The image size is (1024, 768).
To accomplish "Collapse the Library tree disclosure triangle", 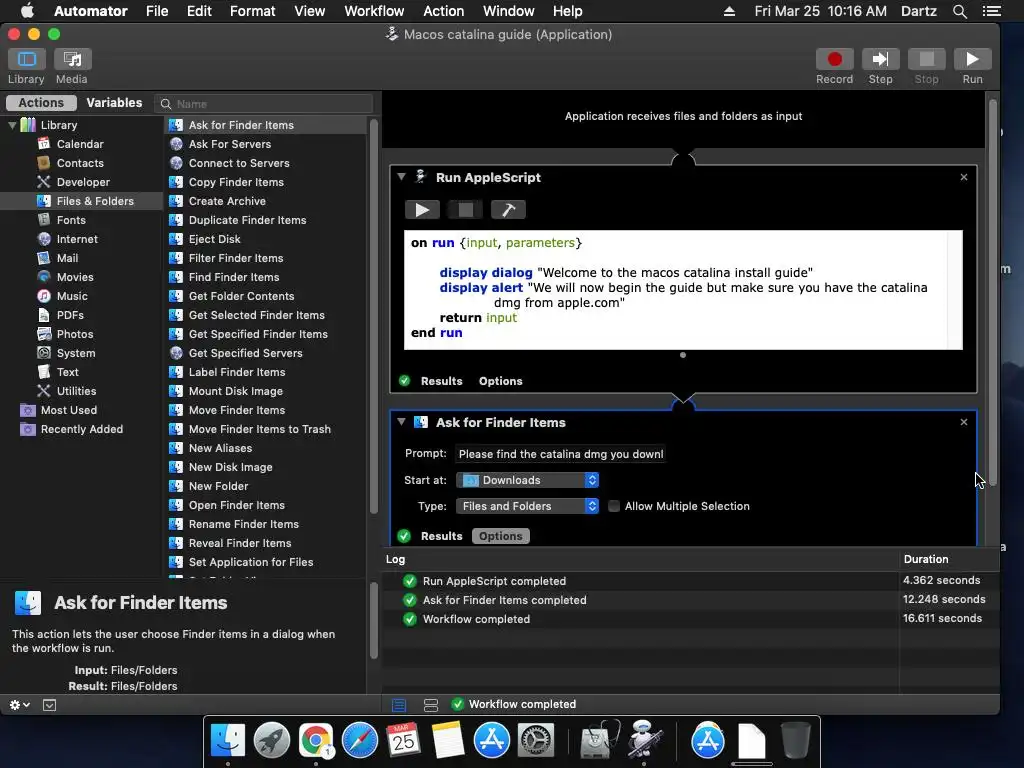I will [12, 124].
